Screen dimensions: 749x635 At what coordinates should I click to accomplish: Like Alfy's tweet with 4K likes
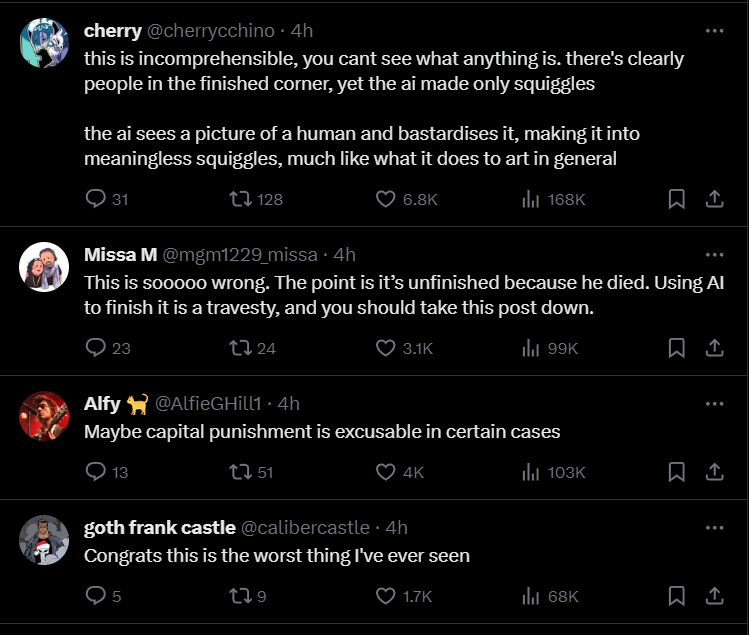coord(386,472)
